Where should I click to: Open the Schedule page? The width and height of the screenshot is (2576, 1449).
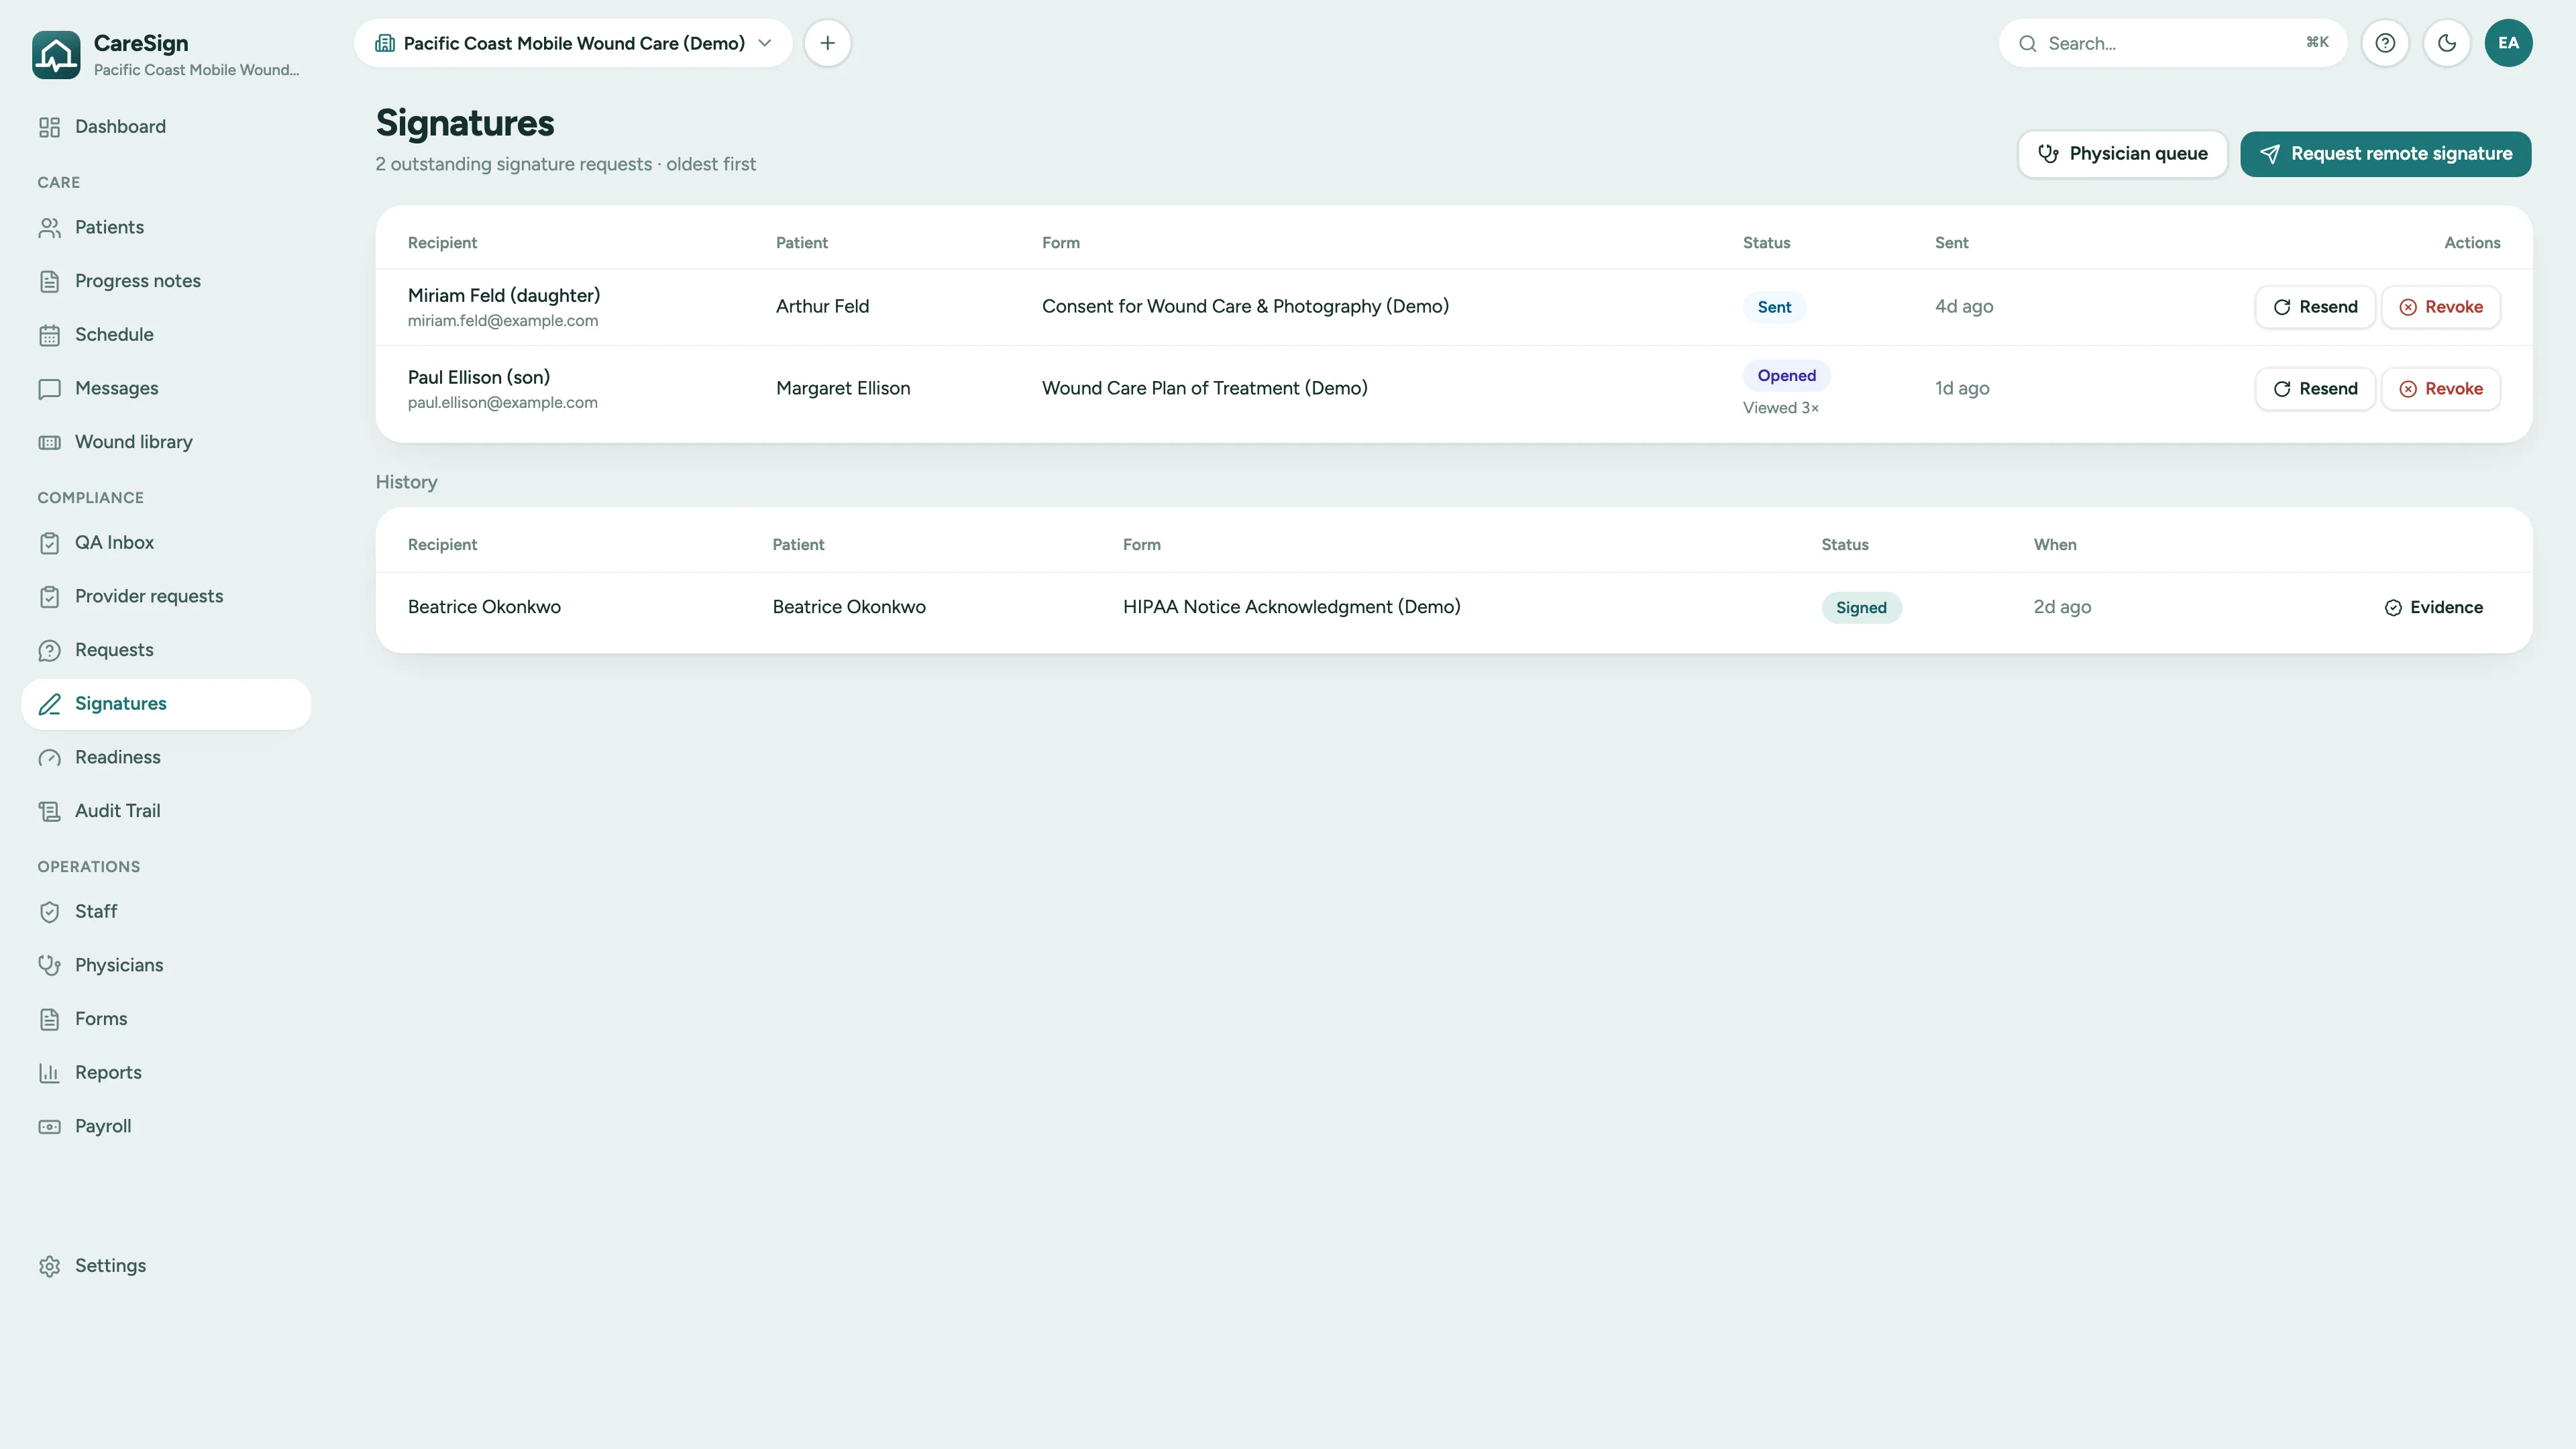[x=166, y=335]
